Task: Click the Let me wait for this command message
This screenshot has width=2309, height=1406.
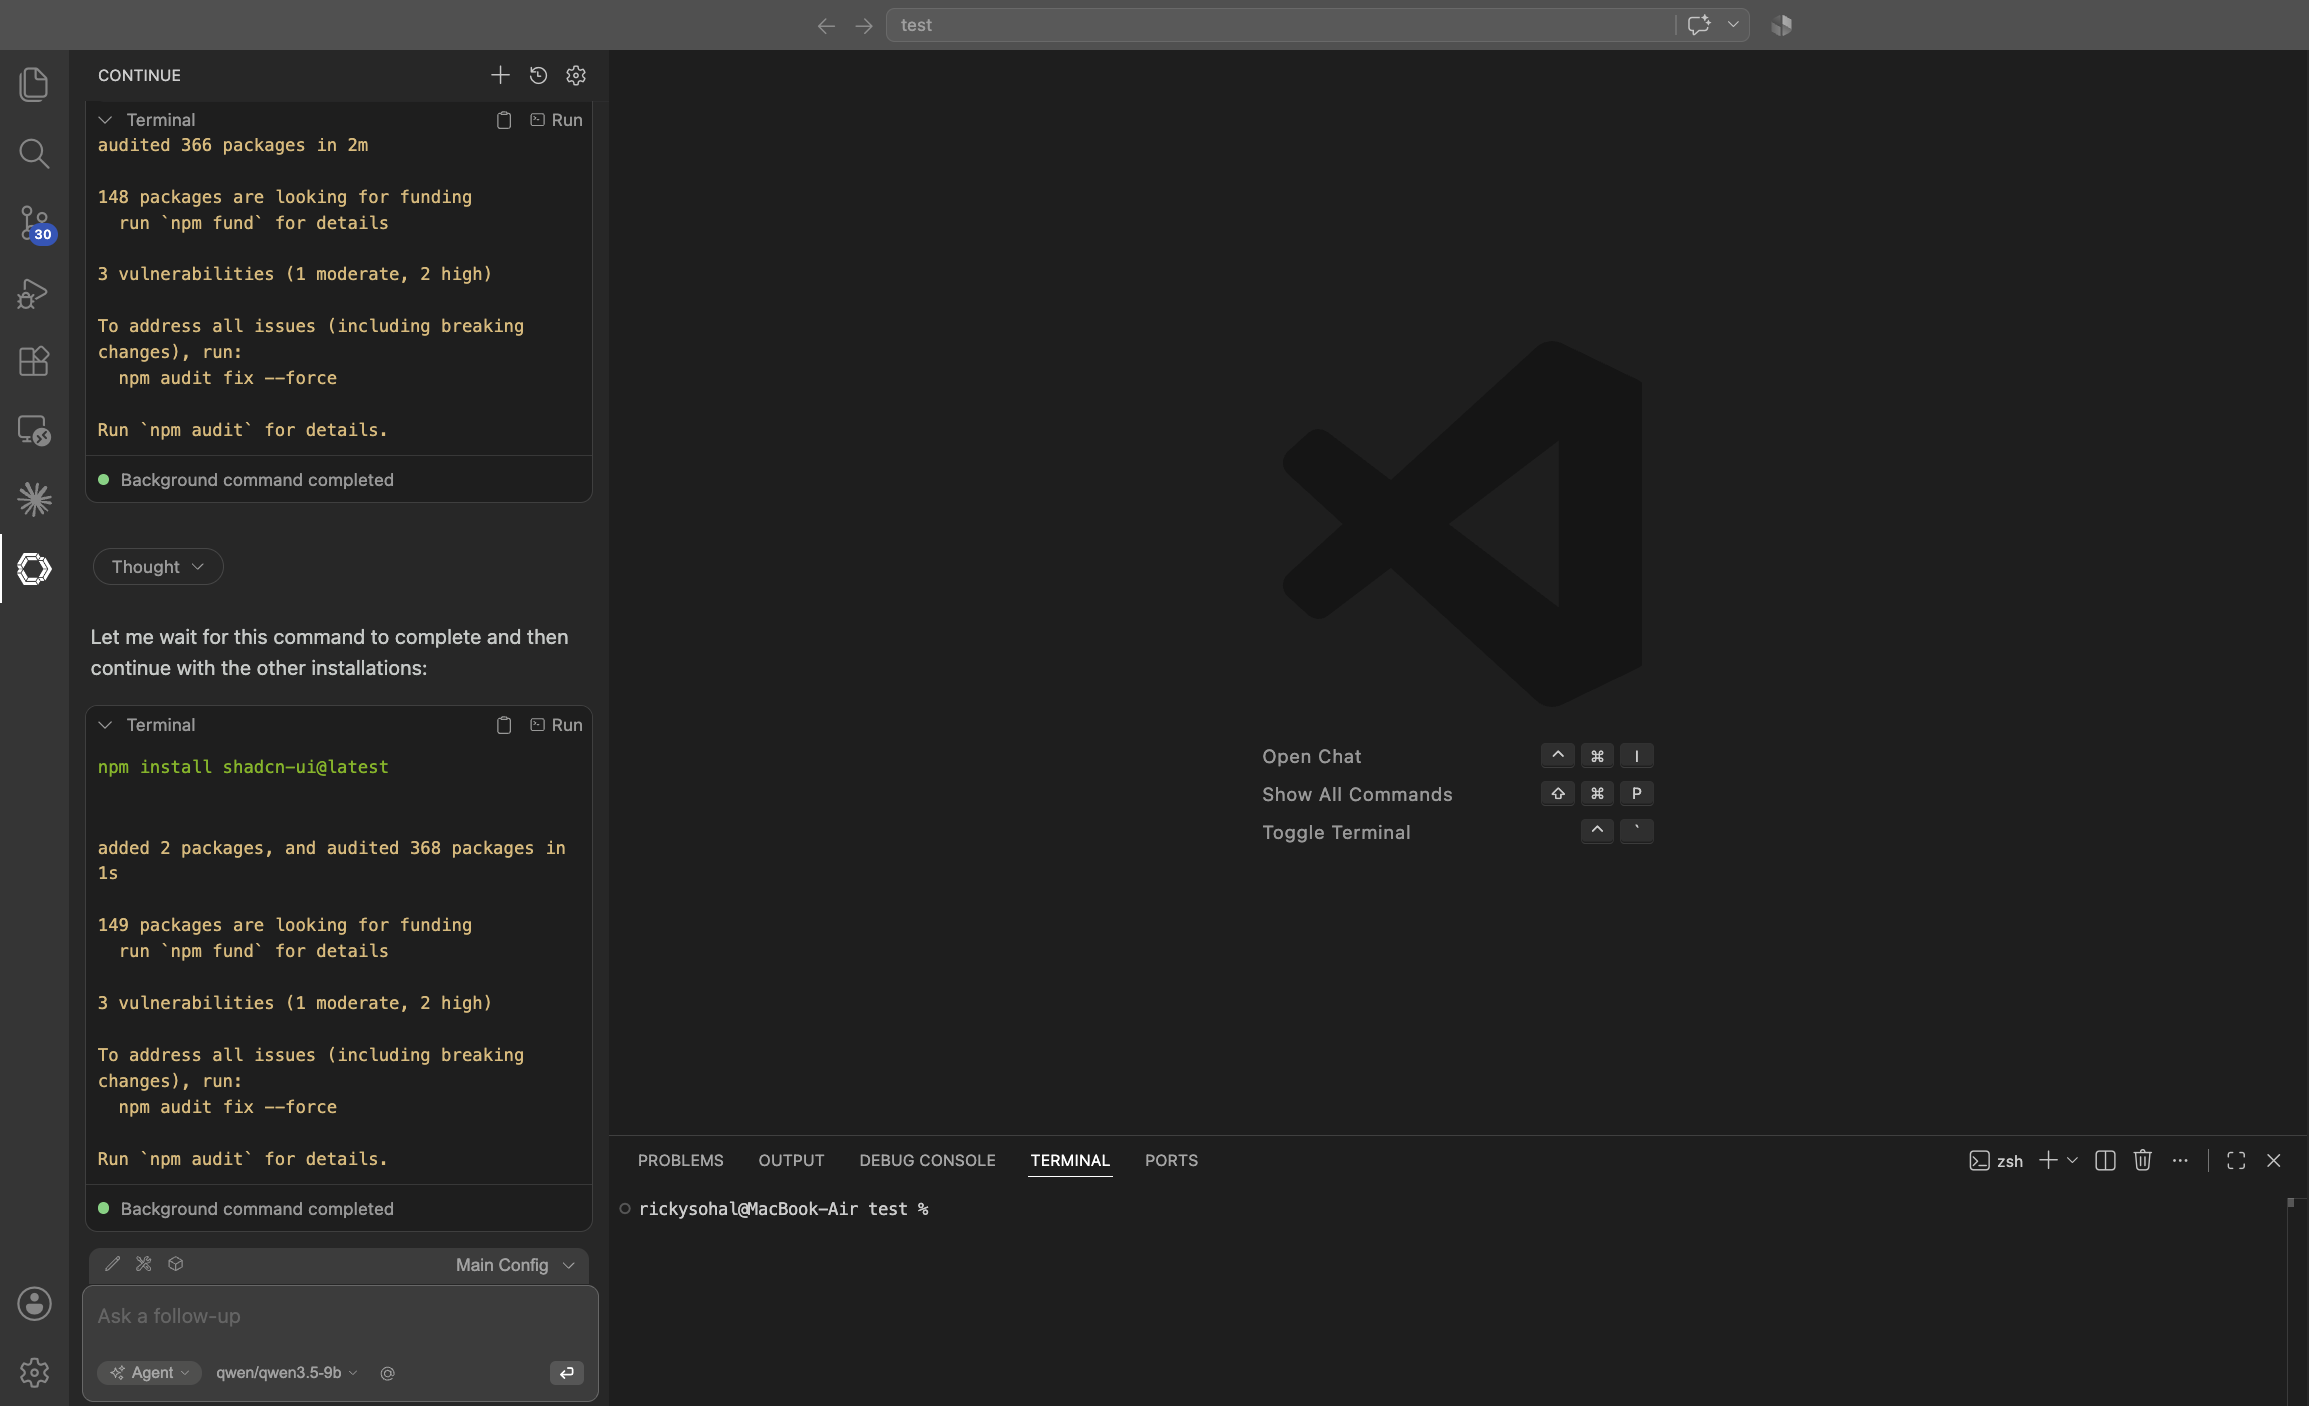Action: [x=329, y=652]
